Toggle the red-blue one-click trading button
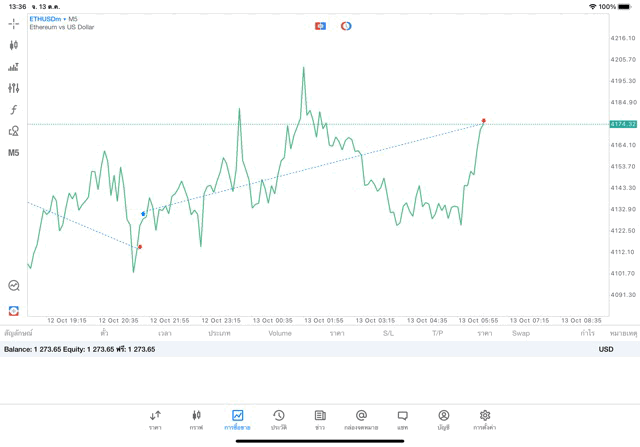This screenshot has width=640, height=447. 321,26
